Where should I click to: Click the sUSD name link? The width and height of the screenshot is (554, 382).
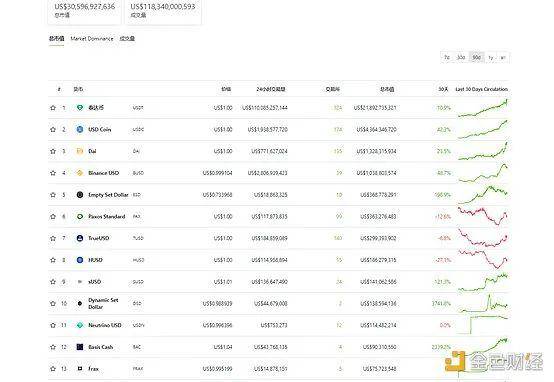[95, 282]
